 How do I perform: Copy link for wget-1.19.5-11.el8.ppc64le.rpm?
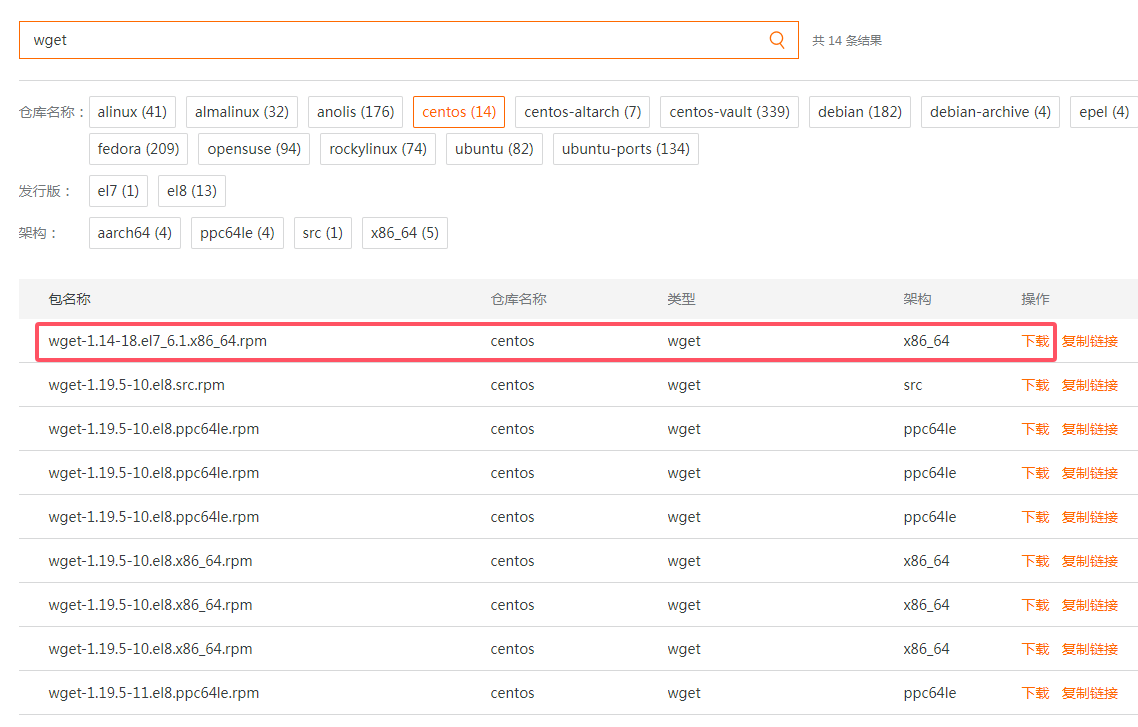coord(1090,693)
